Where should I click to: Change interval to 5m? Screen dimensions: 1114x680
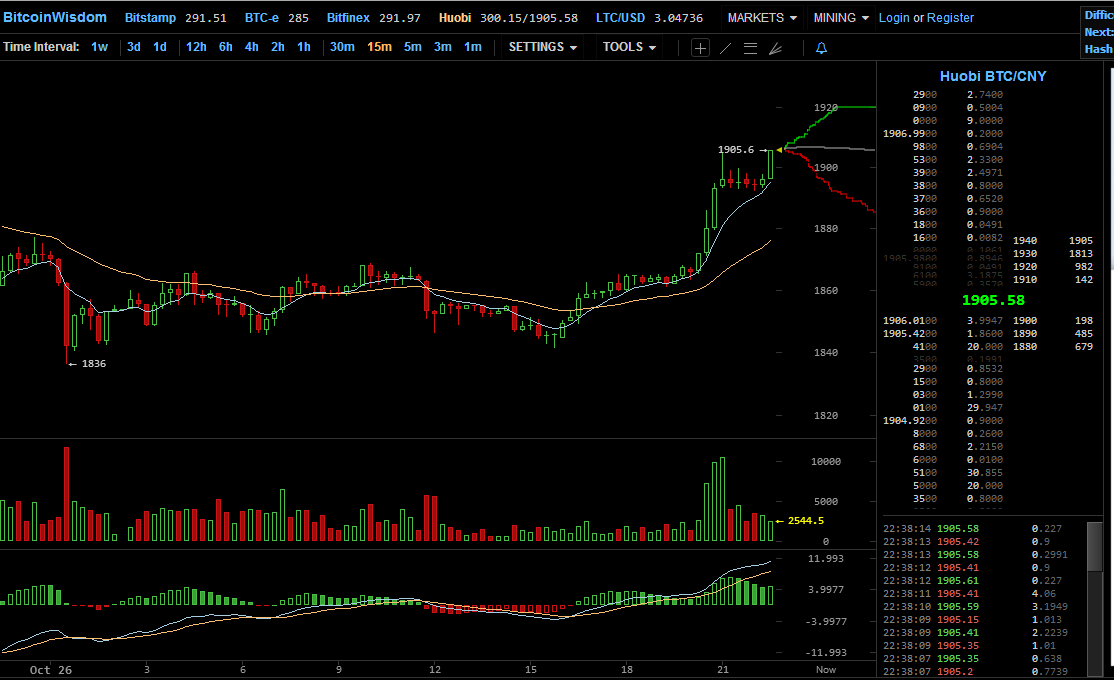(x=413, y=47)
